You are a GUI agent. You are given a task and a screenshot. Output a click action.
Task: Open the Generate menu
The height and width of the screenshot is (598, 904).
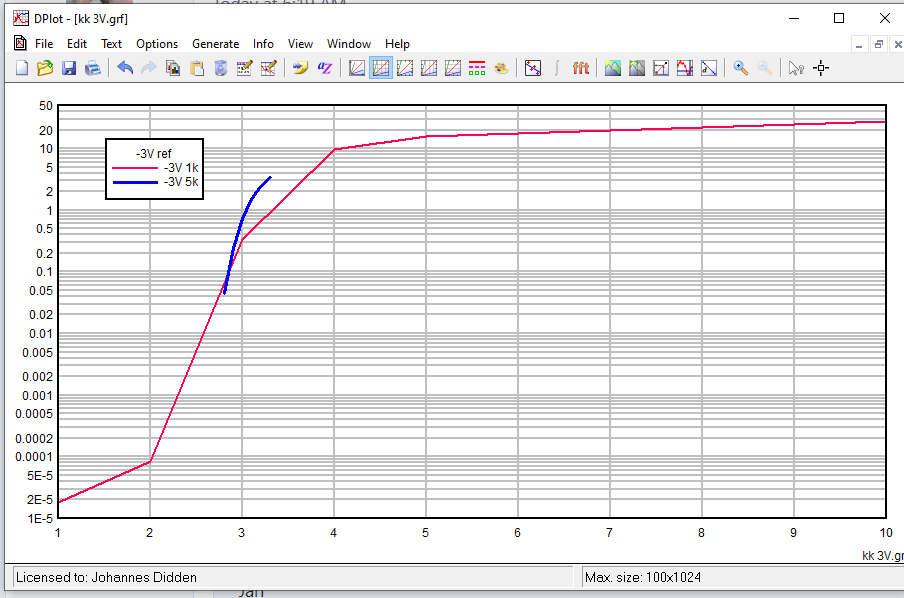pyautogui.click(x=216, y=44)
